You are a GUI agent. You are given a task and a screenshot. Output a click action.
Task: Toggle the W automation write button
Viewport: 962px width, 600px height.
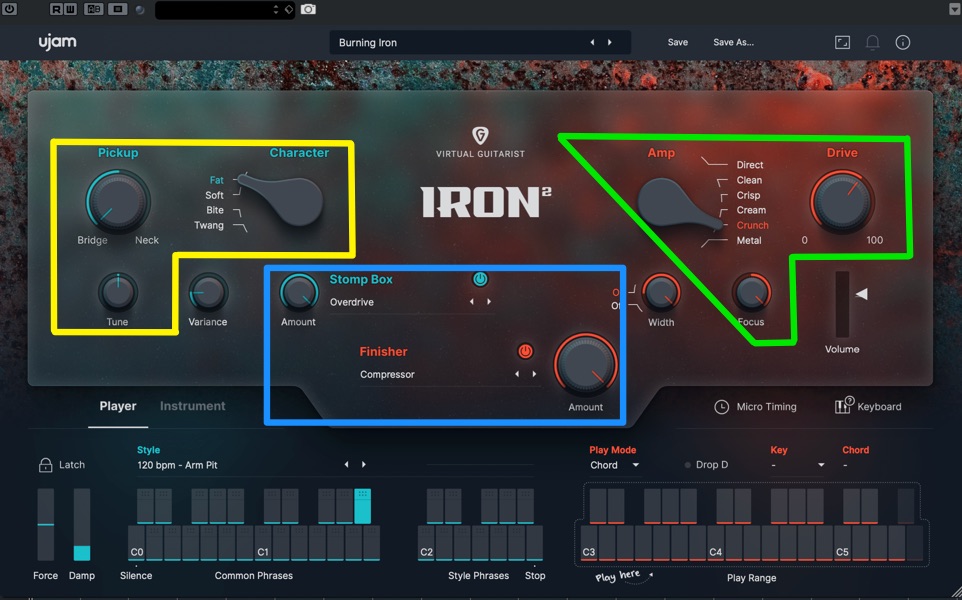tap(70, 9)
